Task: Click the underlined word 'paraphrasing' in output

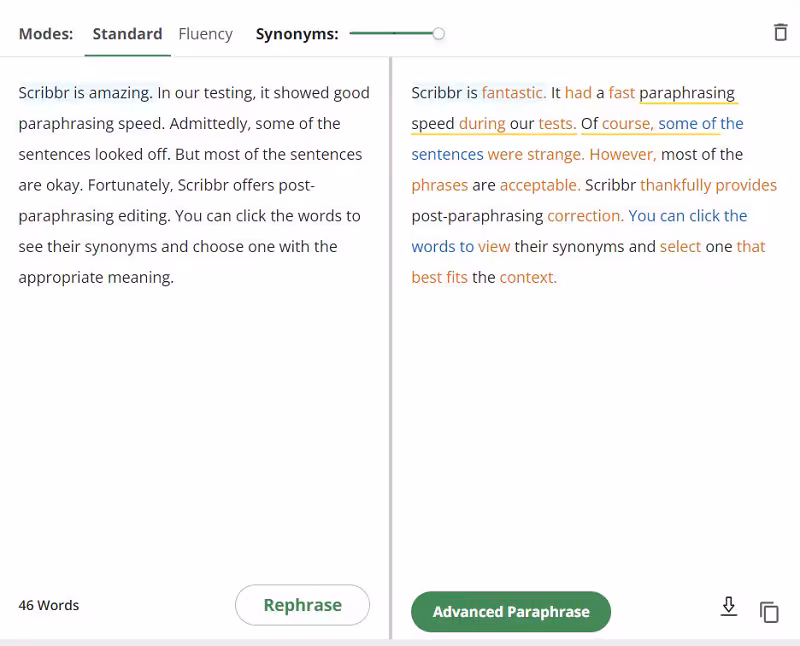Action: tap(687, 93)
